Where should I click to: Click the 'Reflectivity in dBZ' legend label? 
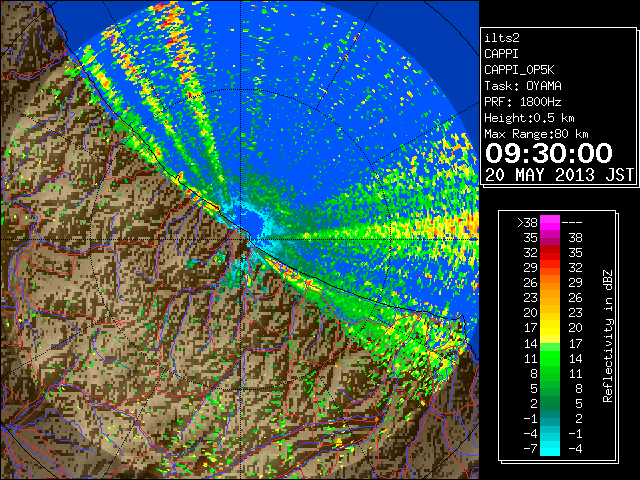[x=608, y=336]
